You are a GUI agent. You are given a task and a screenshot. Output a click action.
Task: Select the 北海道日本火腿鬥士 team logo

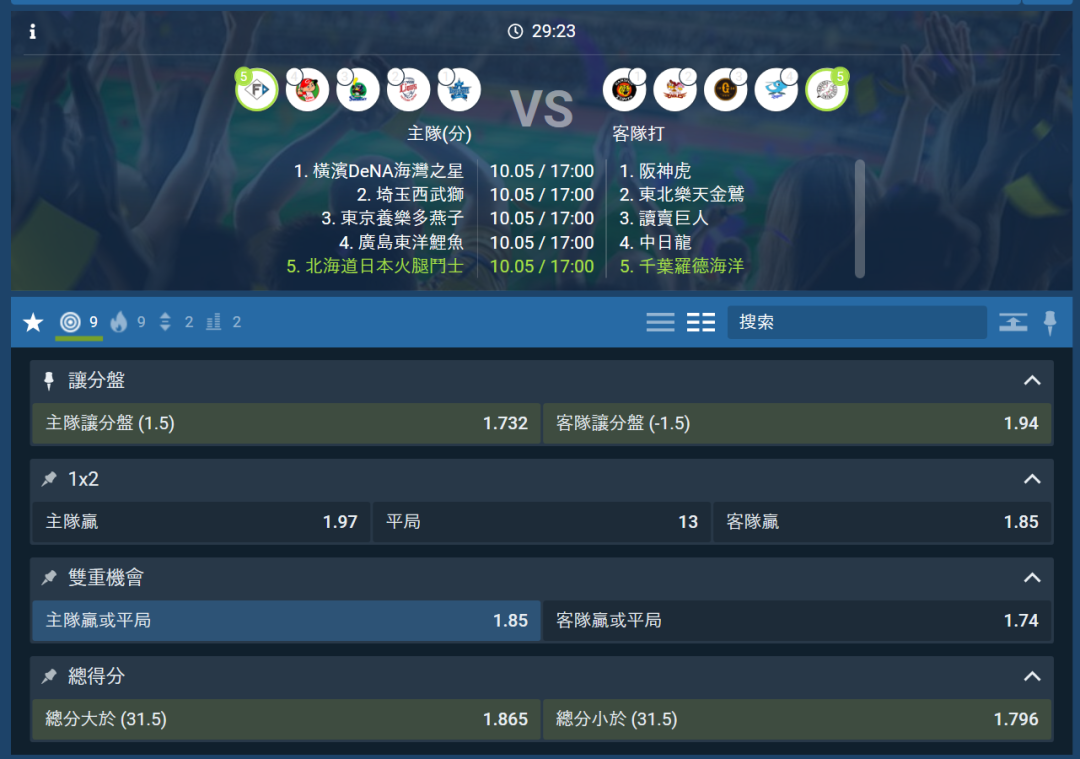coord(257,90)
